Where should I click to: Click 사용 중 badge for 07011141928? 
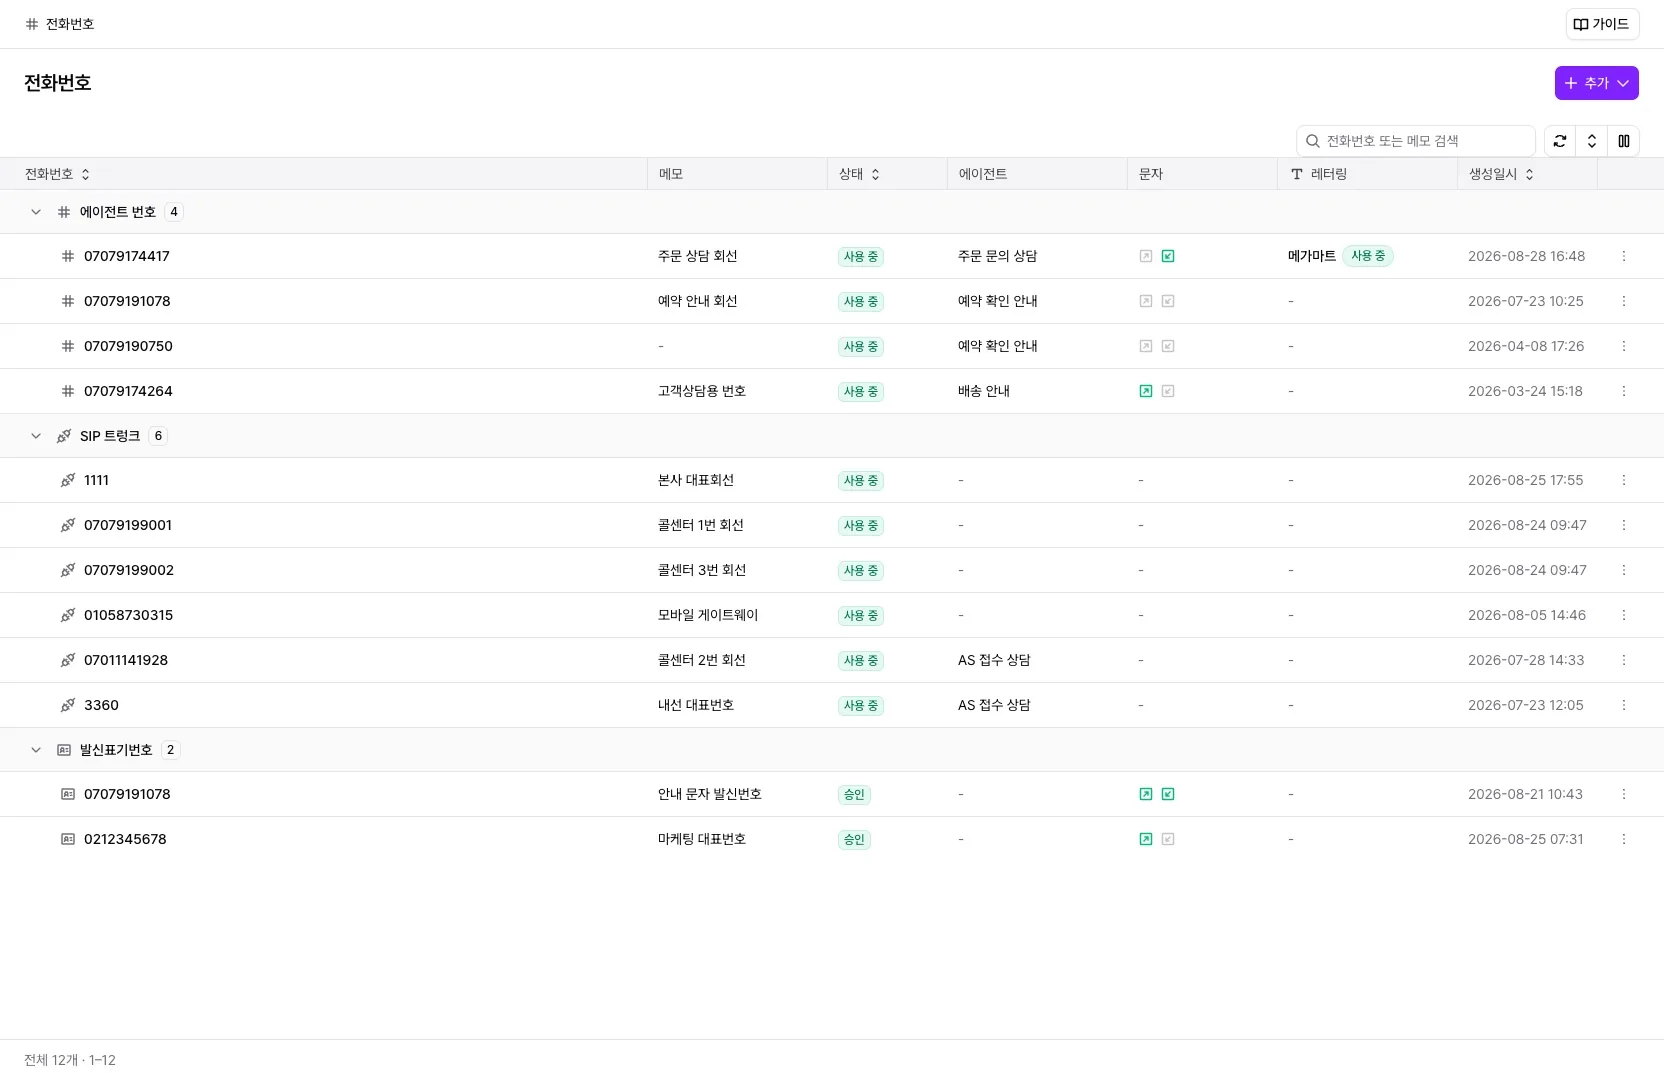coord(861,661)
